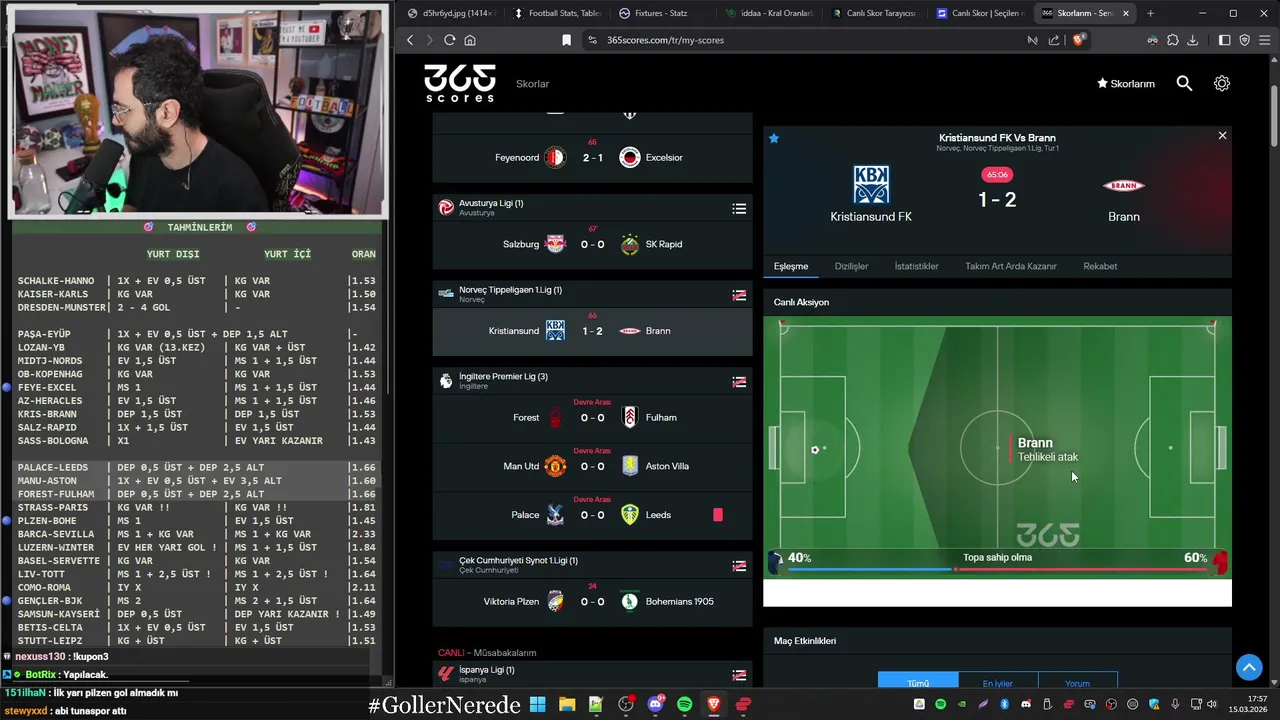Open the Feyenoord 2-1 Excelsior match
This screenshot has height=720, width=1280.
click(x=592, y=157)
